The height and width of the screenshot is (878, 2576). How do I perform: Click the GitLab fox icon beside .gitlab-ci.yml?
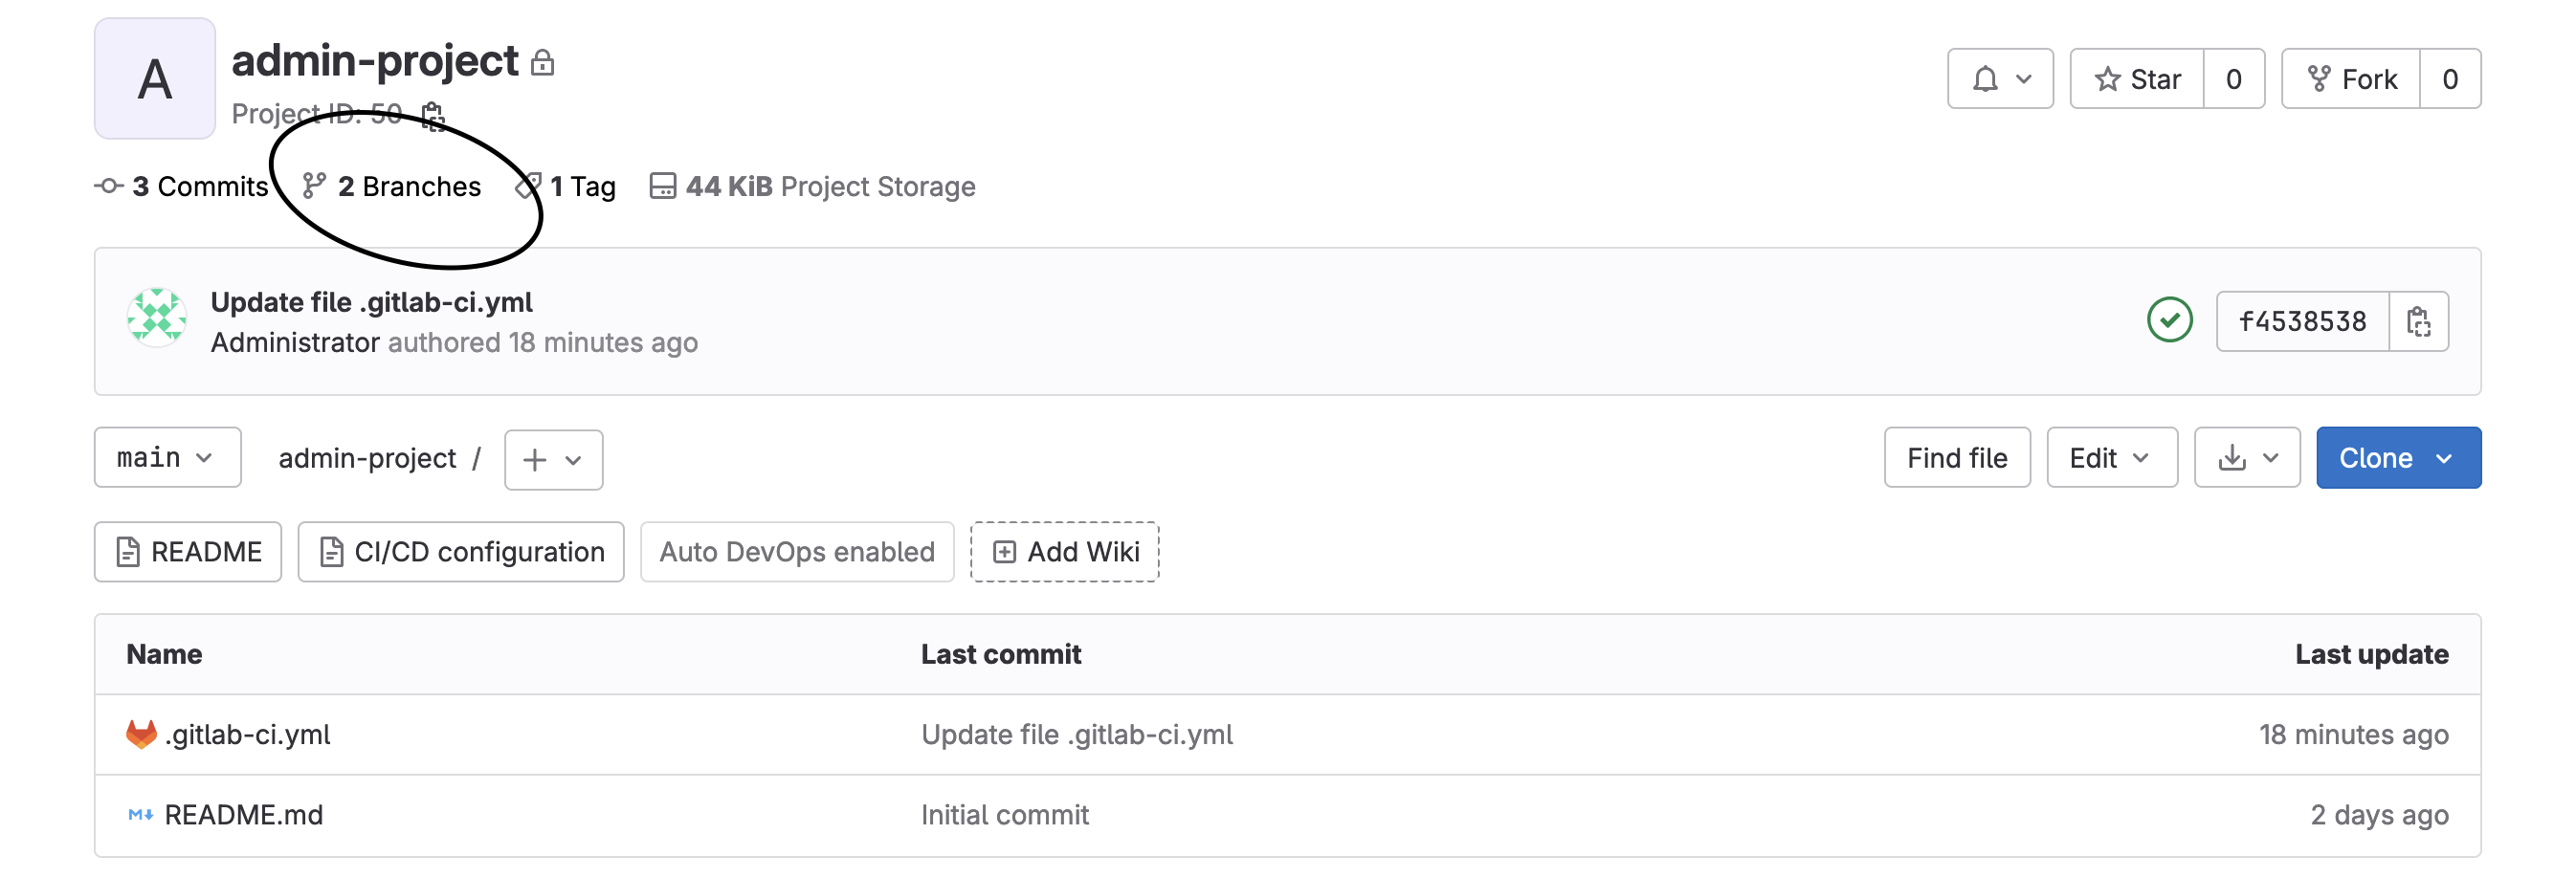click(141, 734)
